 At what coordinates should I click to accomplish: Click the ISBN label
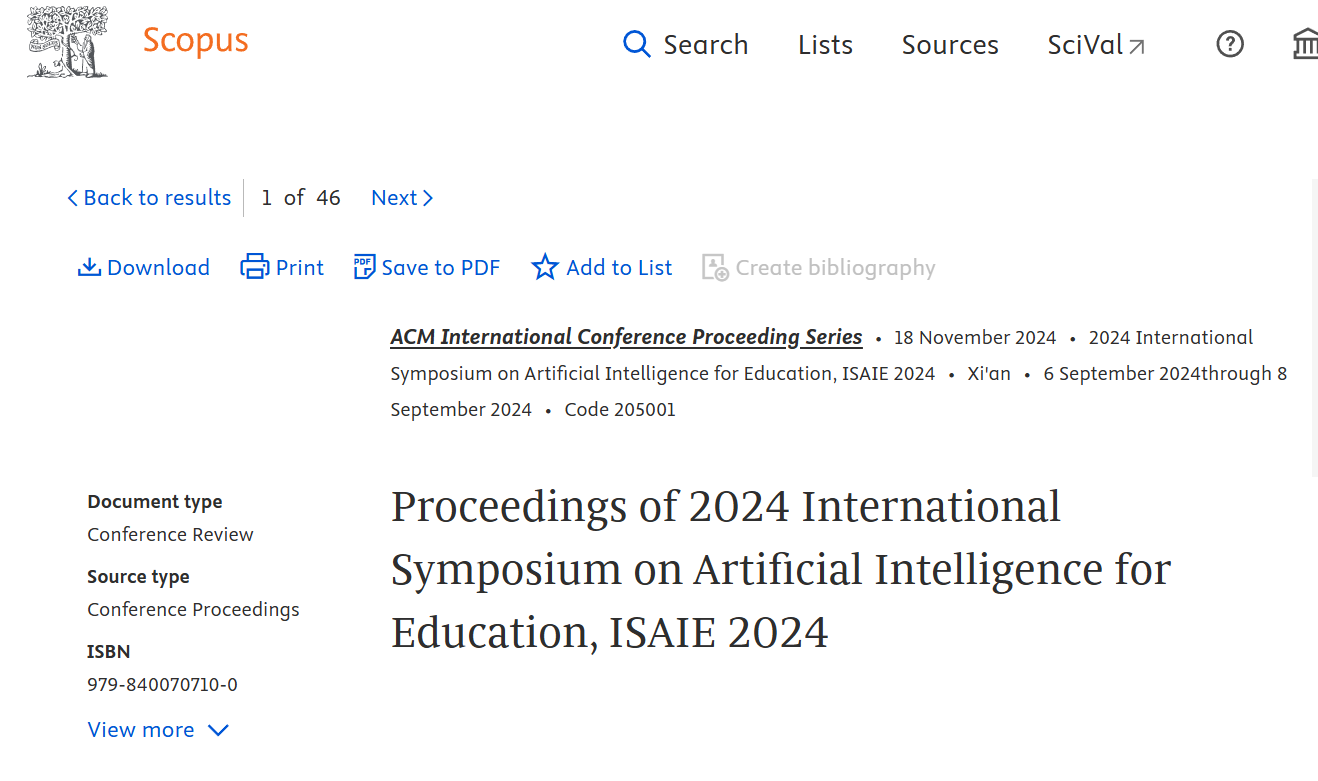(109, 652)
